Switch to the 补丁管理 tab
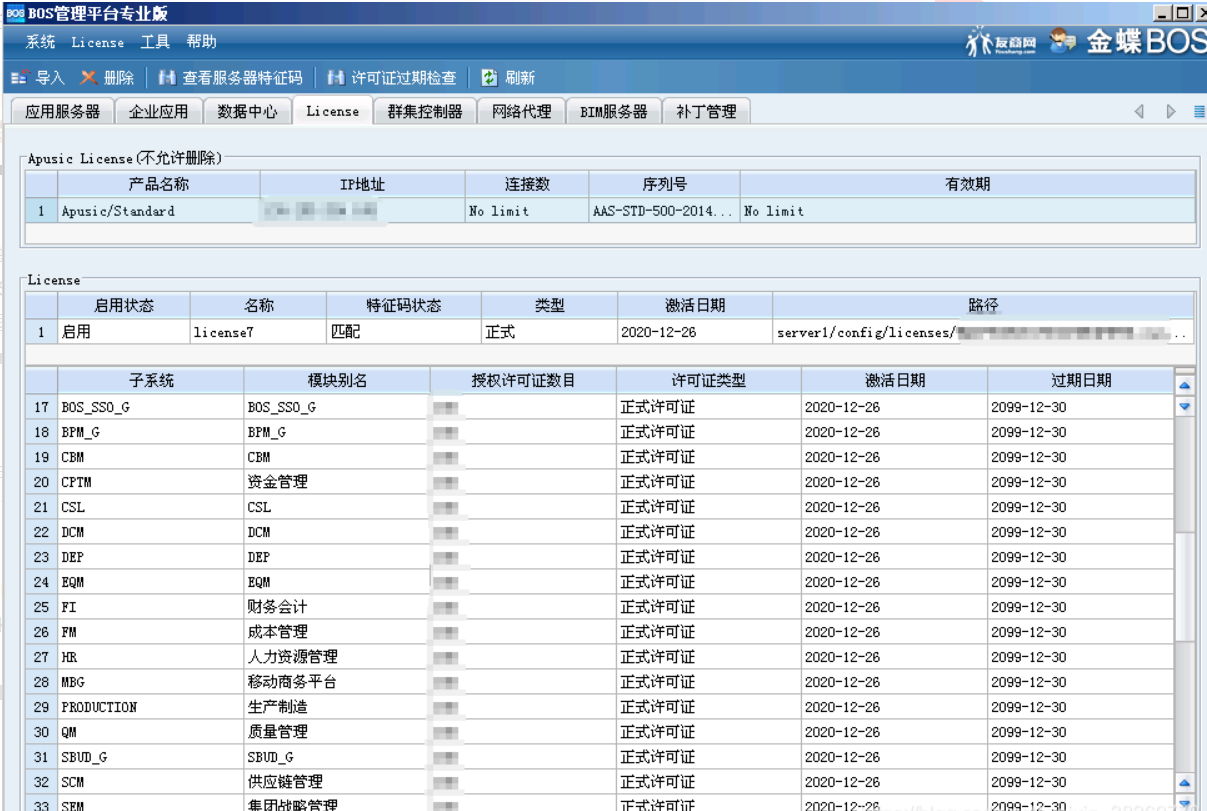1207x811 pixels. (x=707, y=112)
